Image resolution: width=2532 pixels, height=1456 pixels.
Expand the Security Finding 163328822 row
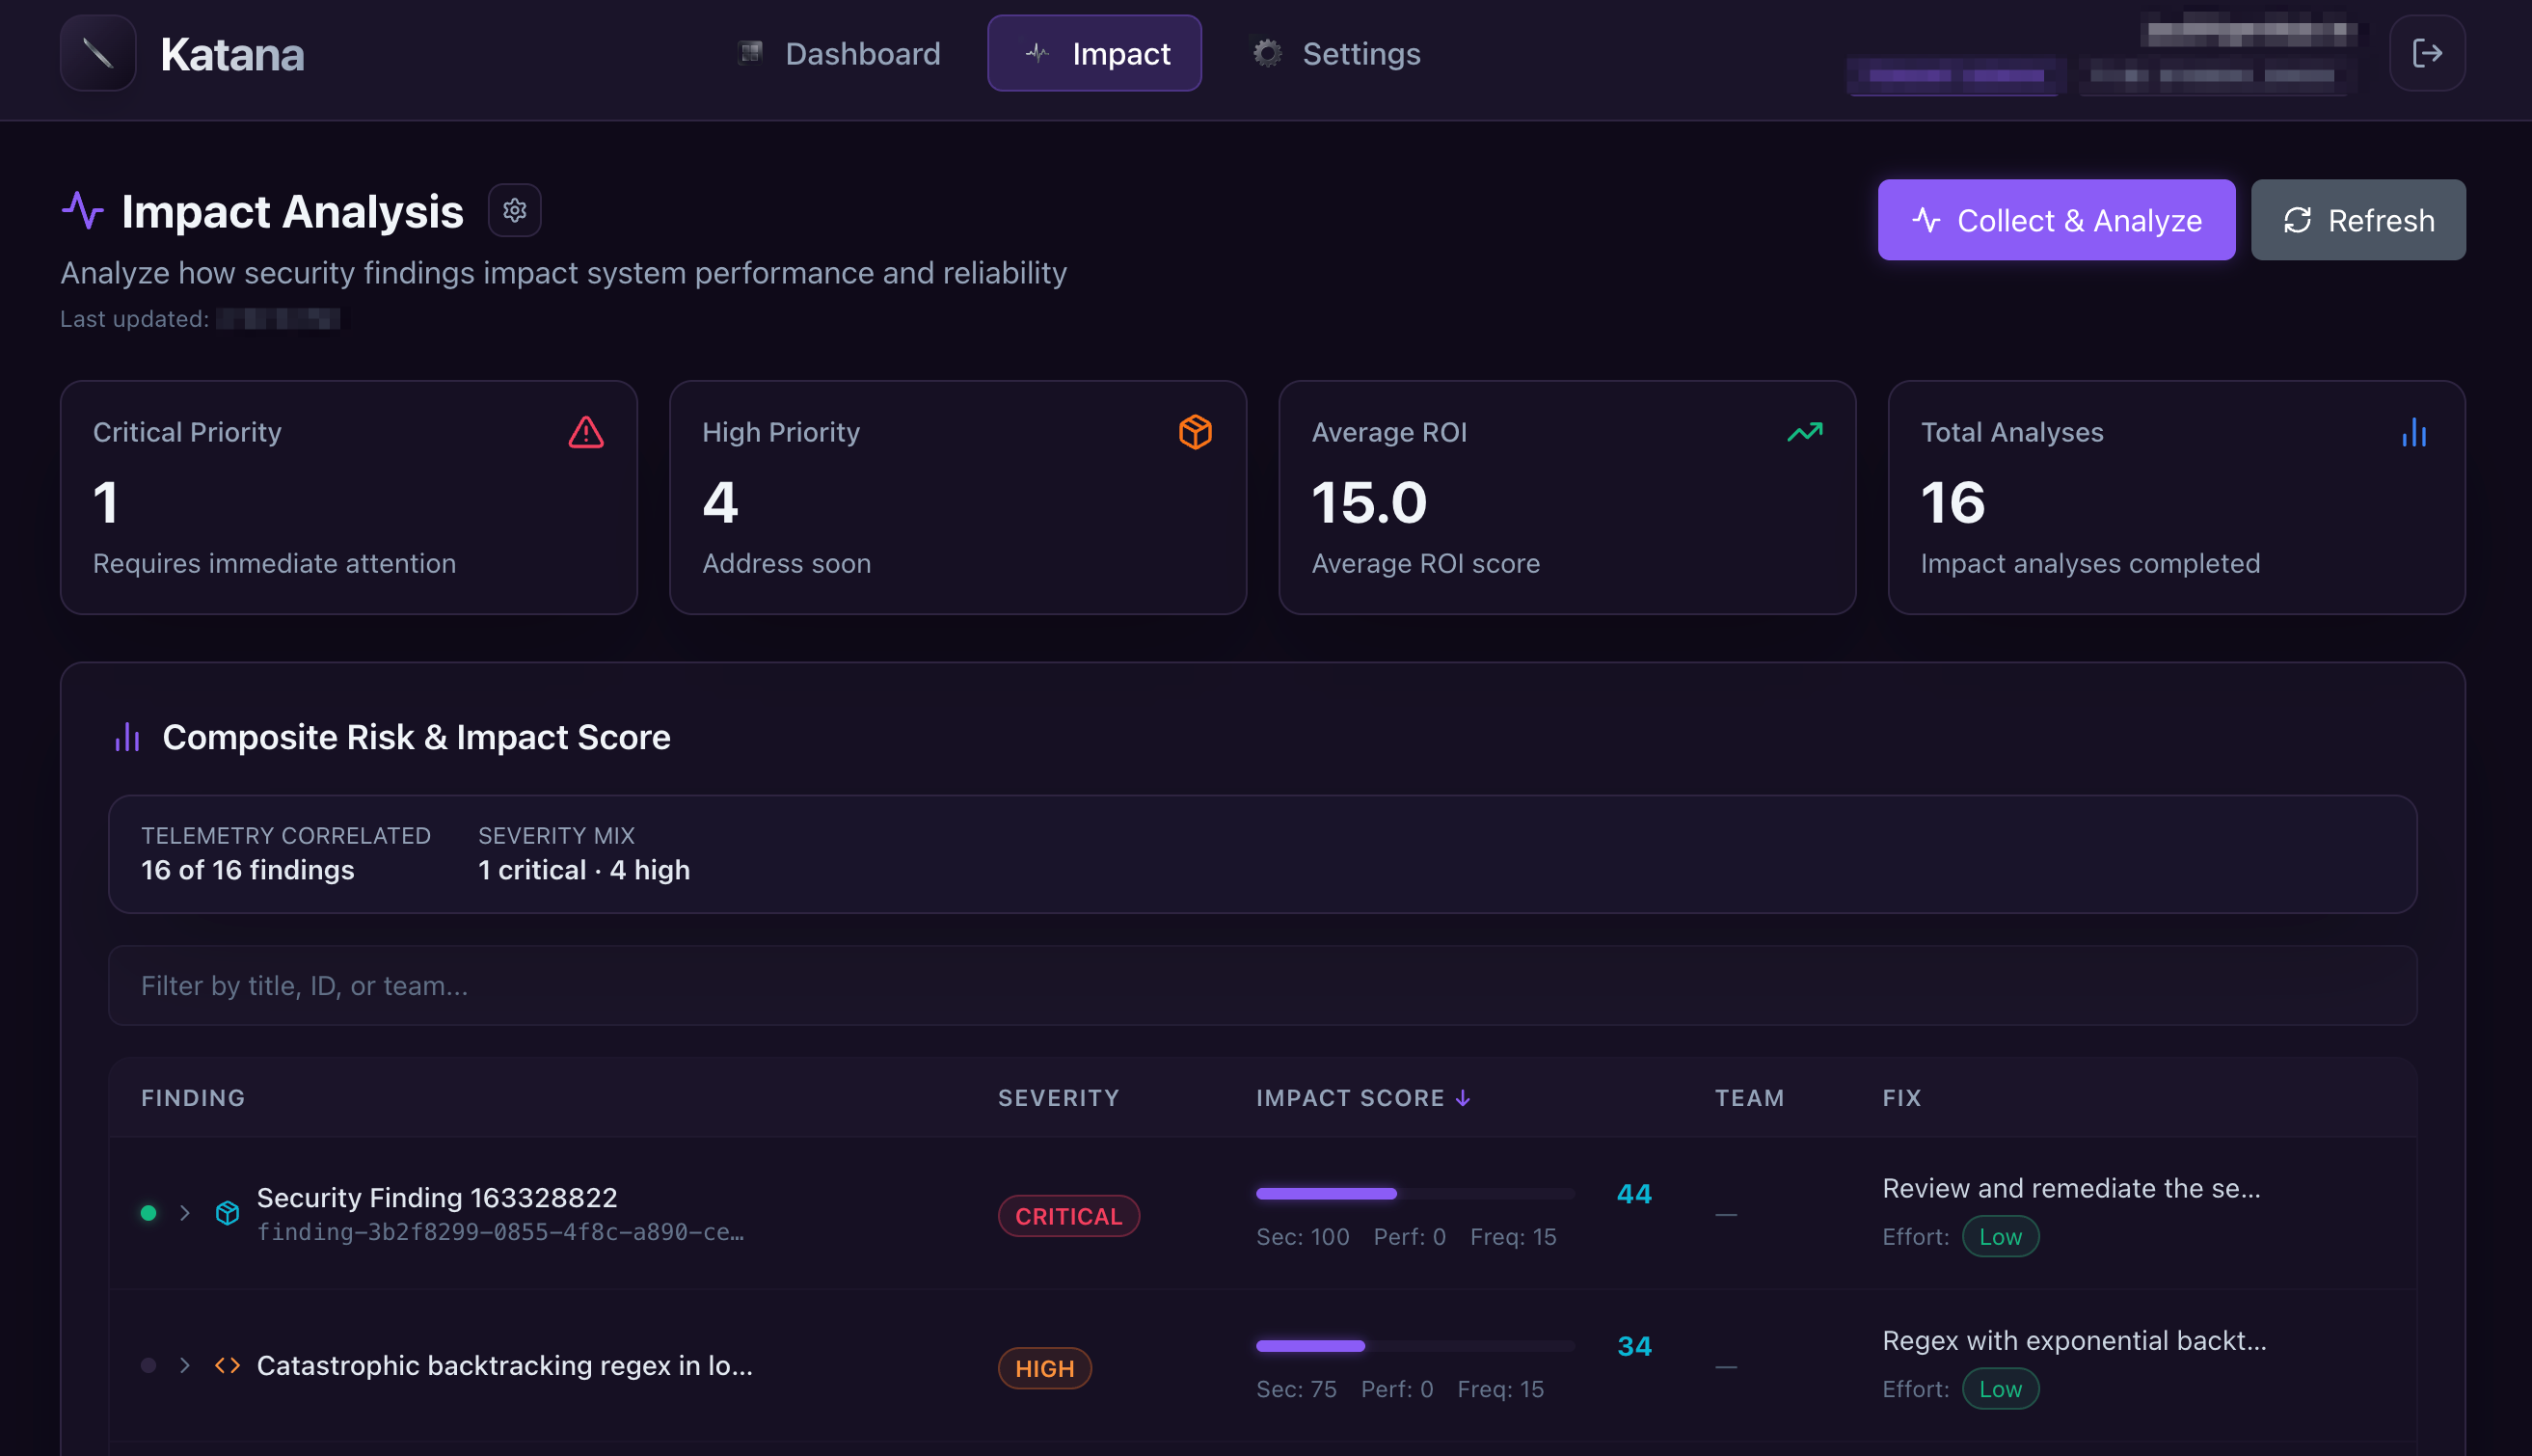[x=185, y=1212]
